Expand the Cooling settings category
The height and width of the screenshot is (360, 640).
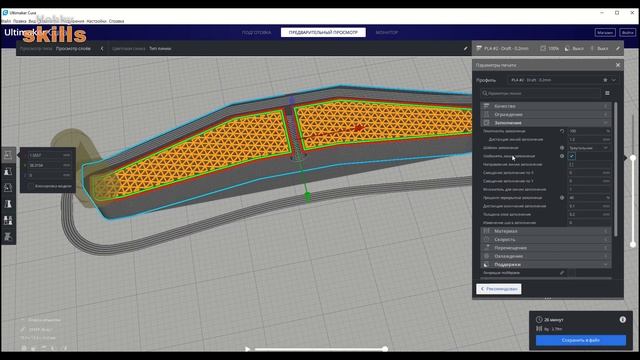pos(546,256)
